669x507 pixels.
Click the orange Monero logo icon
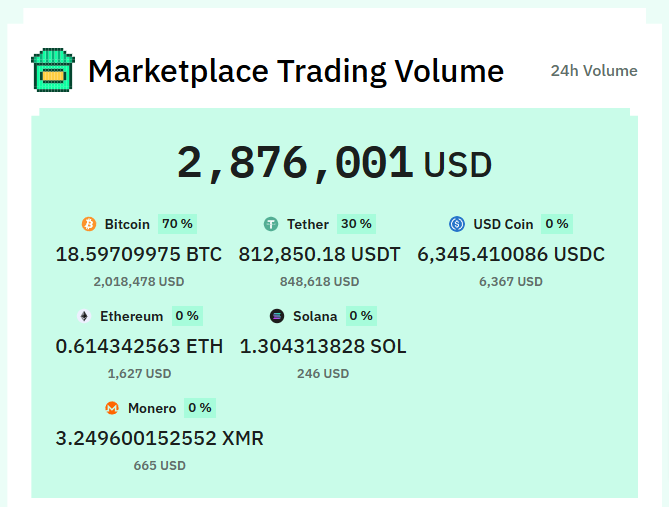(112, 408)
